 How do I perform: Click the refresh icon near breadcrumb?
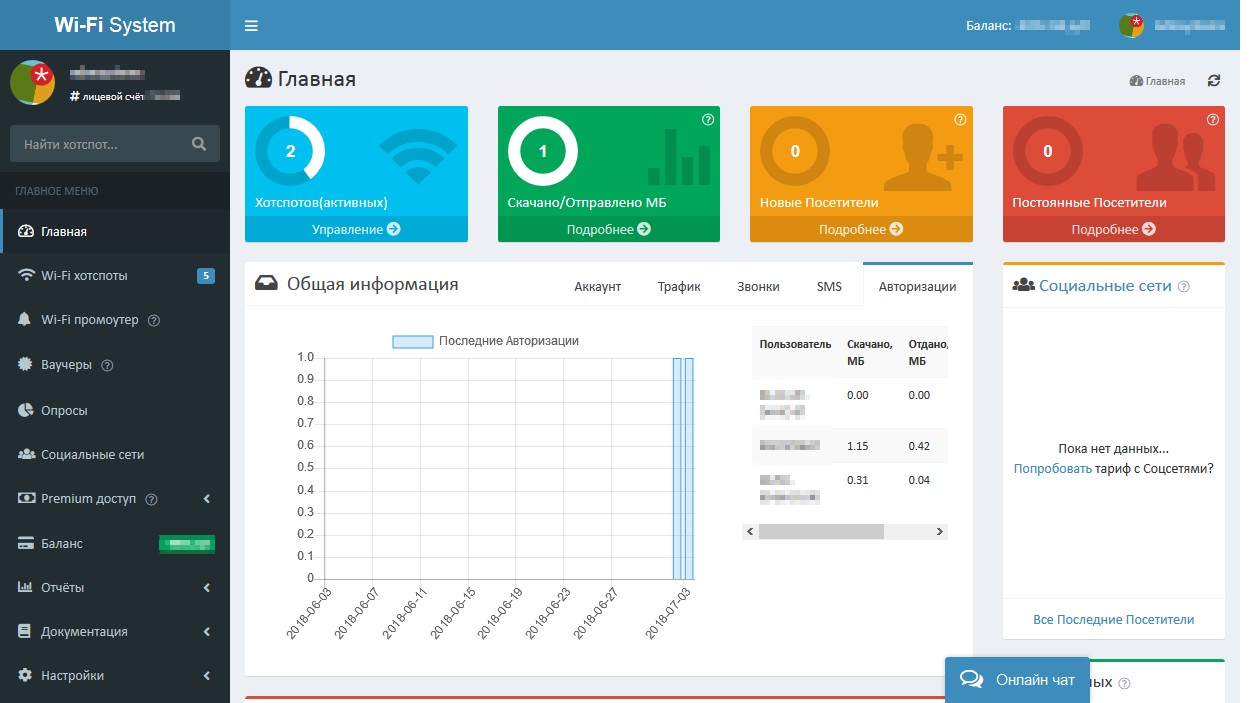tap(1214, 81)
